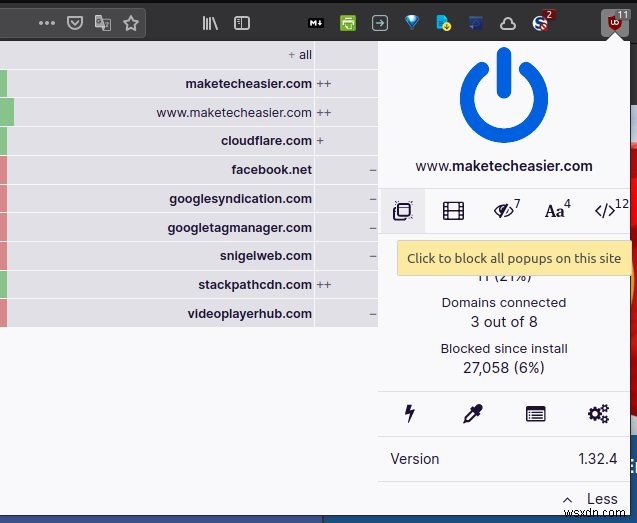This screenshot has width=637, height=523.
Task: Click rule cell beside googlesyndication.com
Action: coord(347,199)
